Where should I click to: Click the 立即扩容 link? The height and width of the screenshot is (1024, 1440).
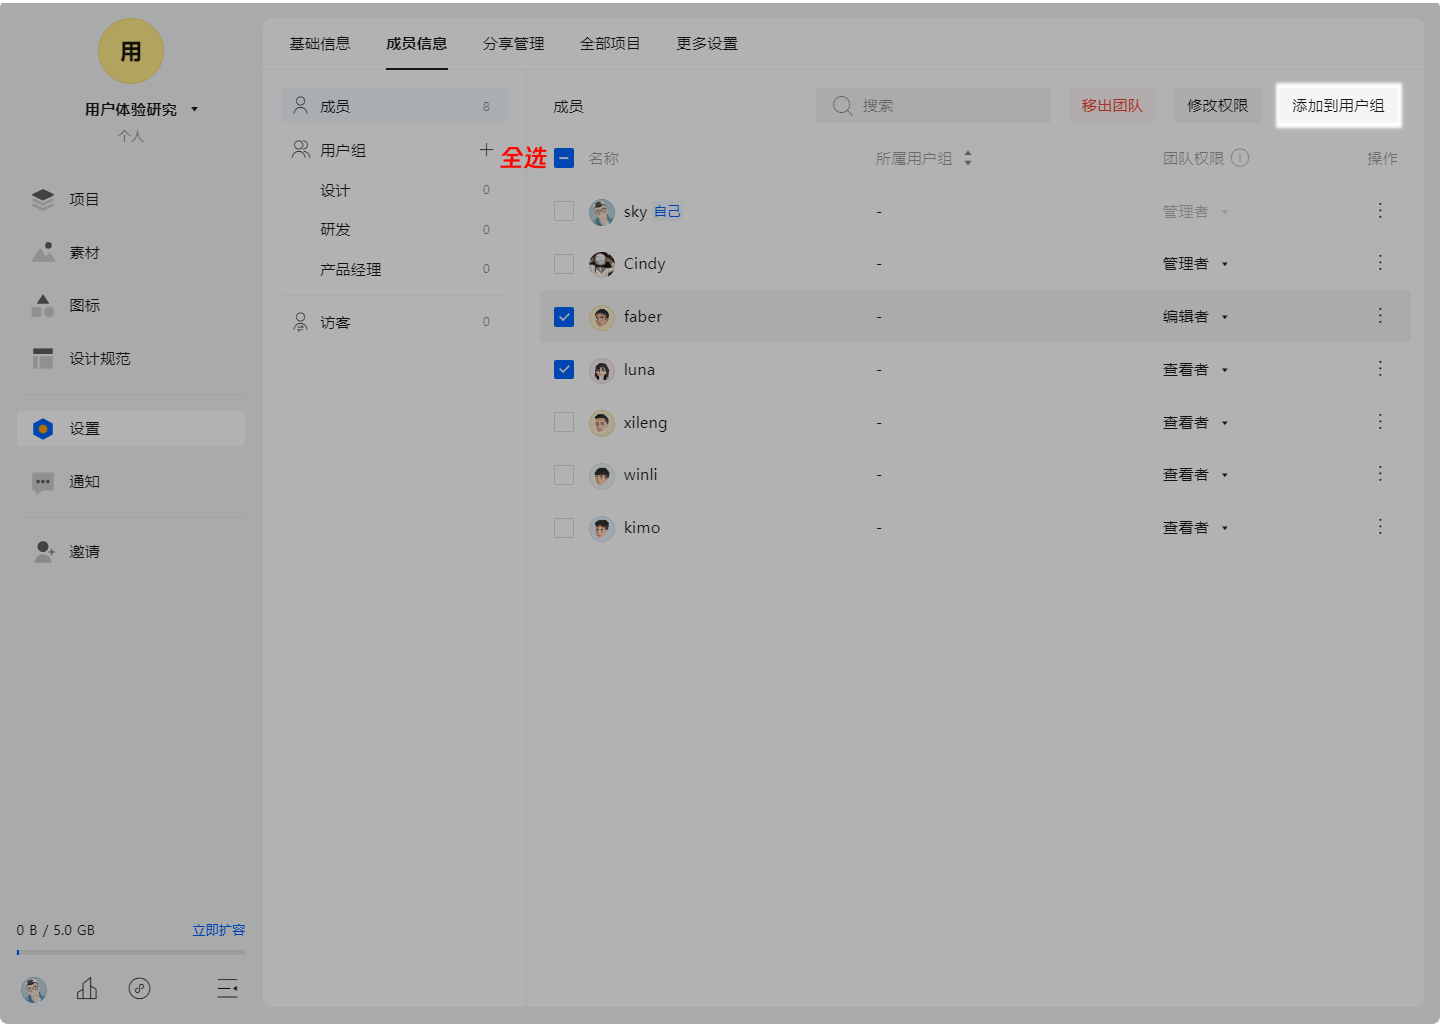pos(219,930)
